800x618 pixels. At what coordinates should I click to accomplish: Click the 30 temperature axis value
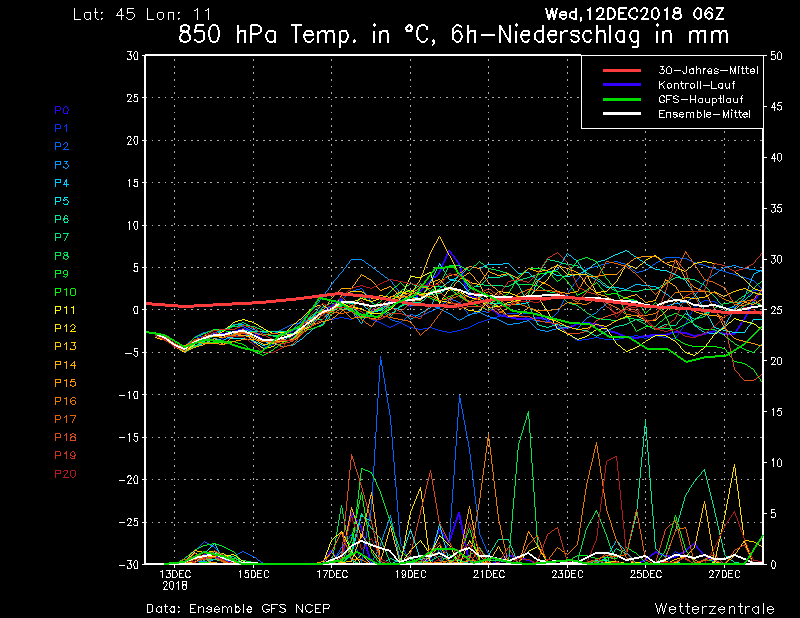click(133, 56)
